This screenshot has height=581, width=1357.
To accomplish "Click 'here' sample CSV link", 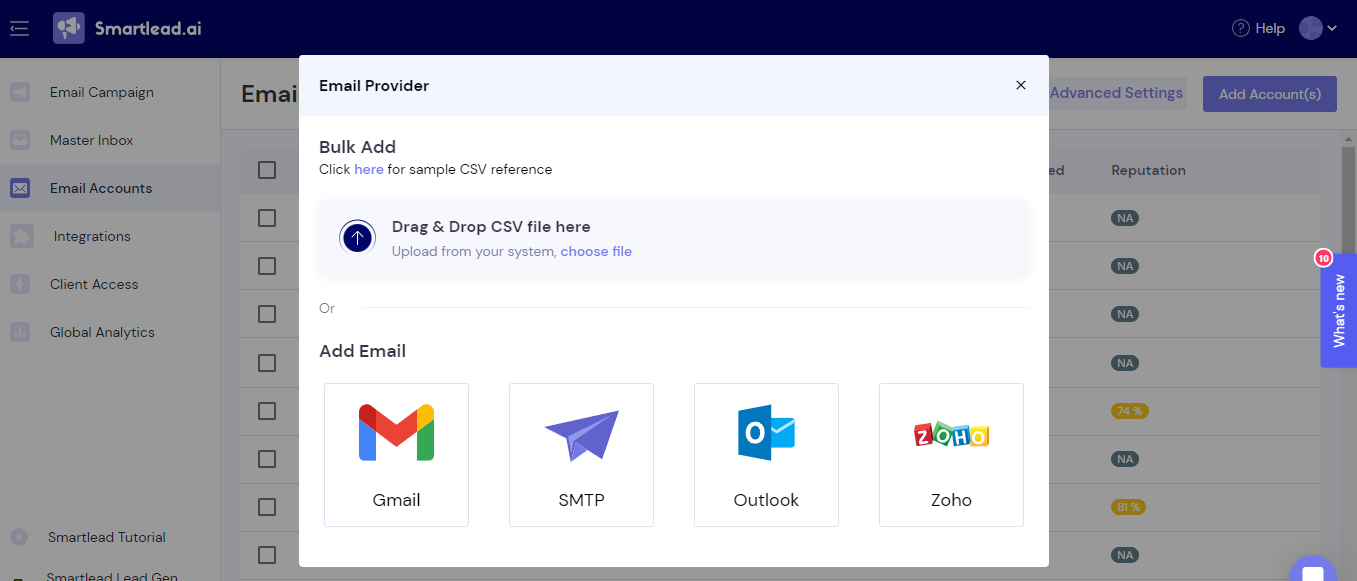I will click(x=369, y=169).
